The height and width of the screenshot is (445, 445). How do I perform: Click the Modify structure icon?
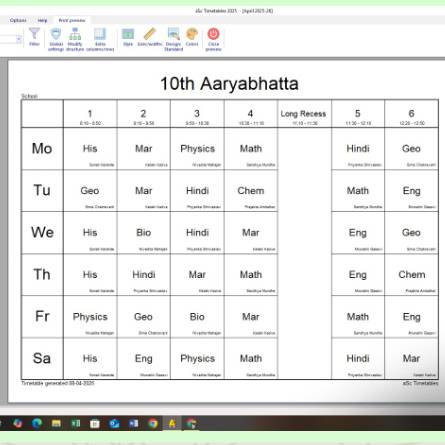[x=75, y=39]
